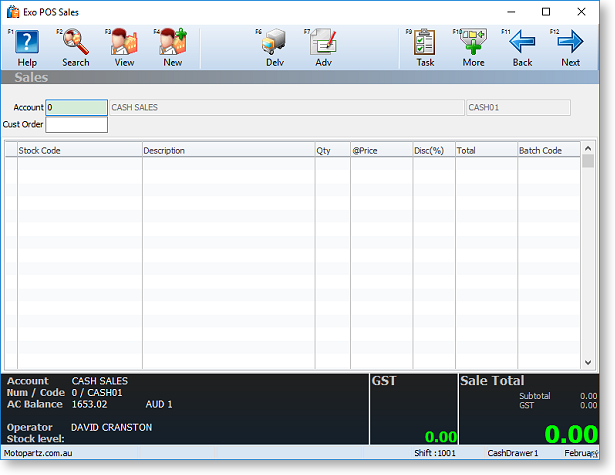Open Help with the question mark icon

[27, 44]
